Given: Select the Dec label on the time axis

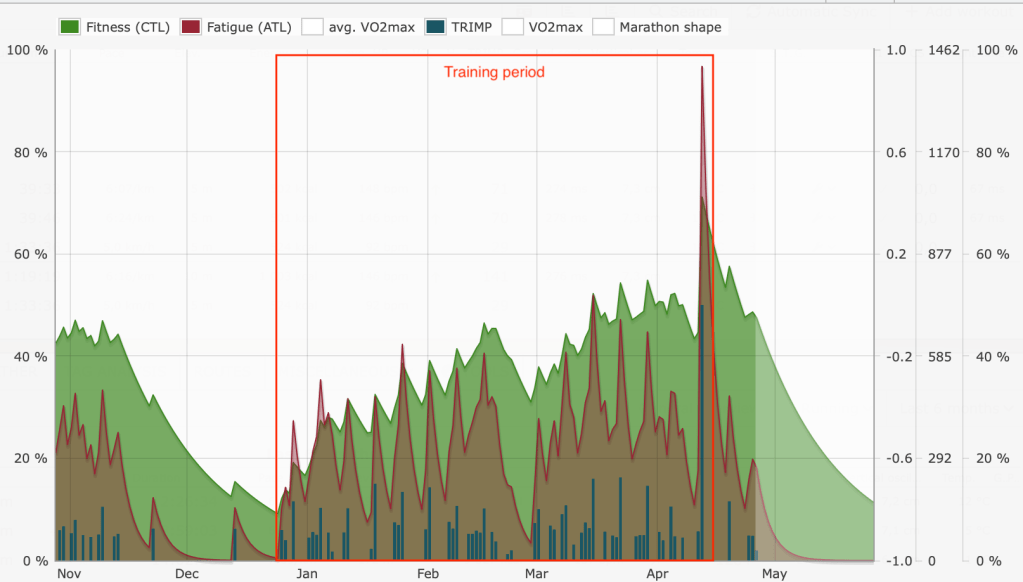Looking at the screenshot, I should (x=187, y=574).
